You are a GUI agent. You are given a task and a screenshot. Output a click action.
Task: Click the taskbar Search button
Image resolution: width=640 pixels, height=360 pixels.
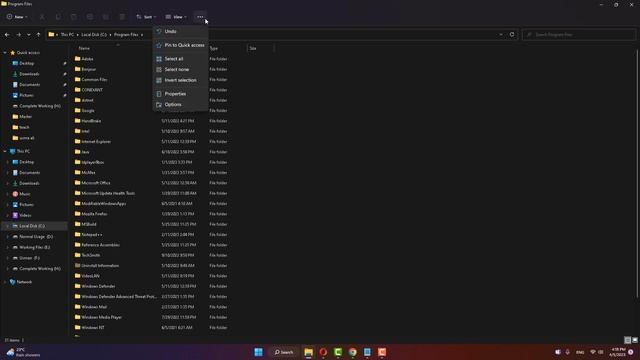point(284,352)
